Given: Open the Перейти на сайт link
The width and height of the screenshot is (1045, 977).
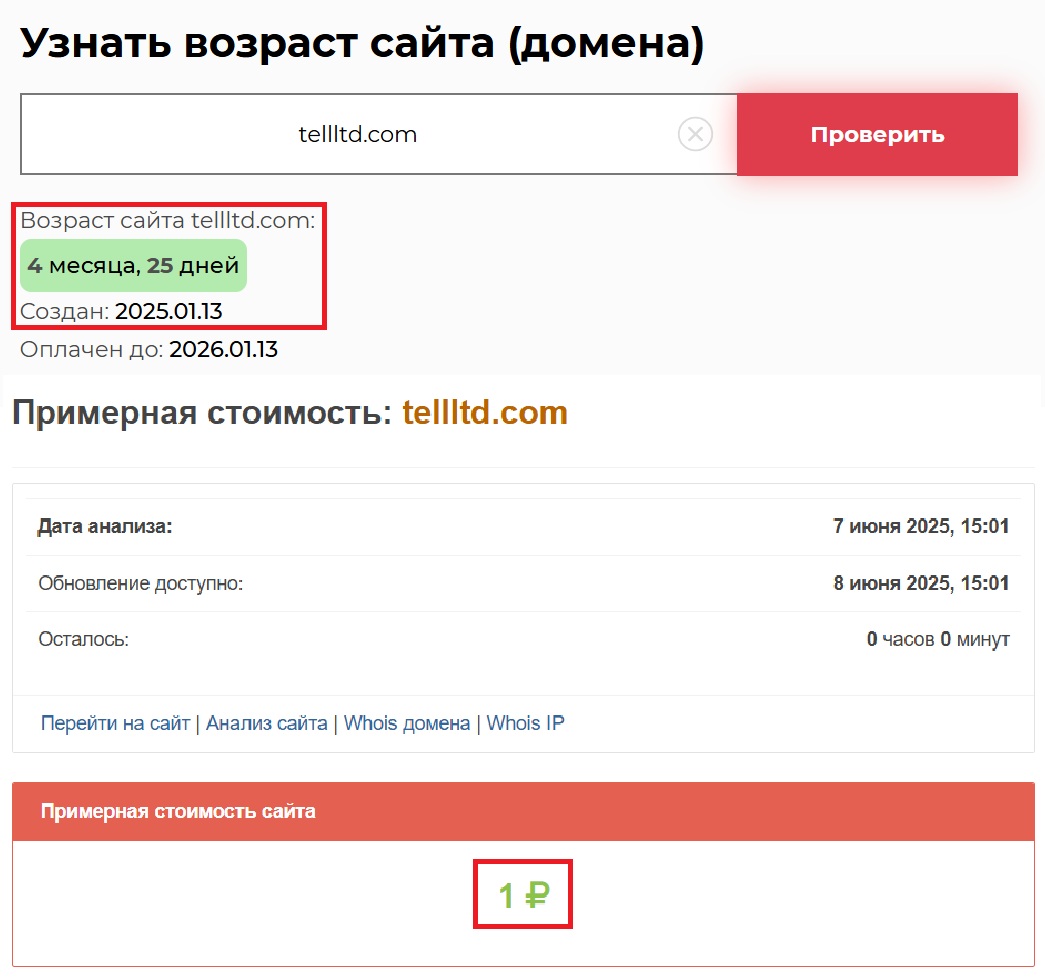Looking at the screenshot, I should coord(115,723).
